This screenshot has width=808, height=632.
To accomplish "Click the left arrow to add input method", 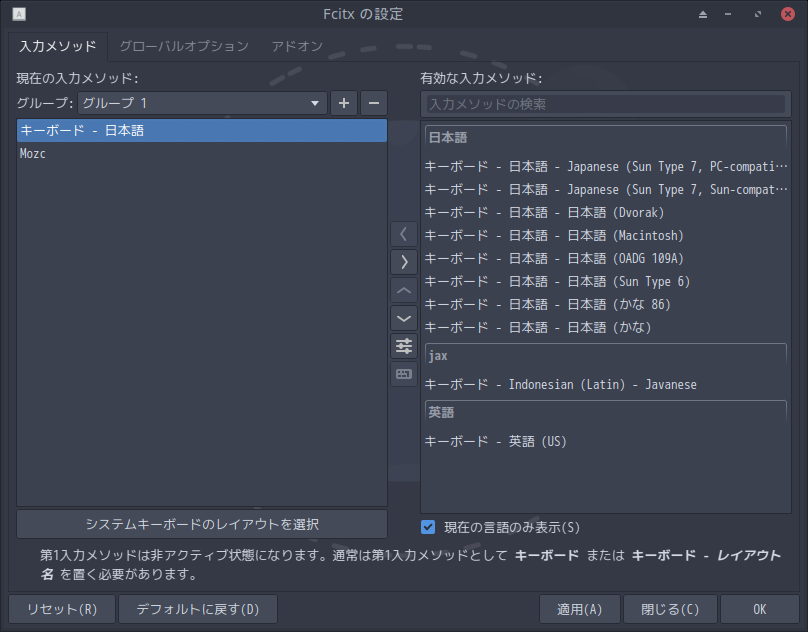I will click(404, 235).
